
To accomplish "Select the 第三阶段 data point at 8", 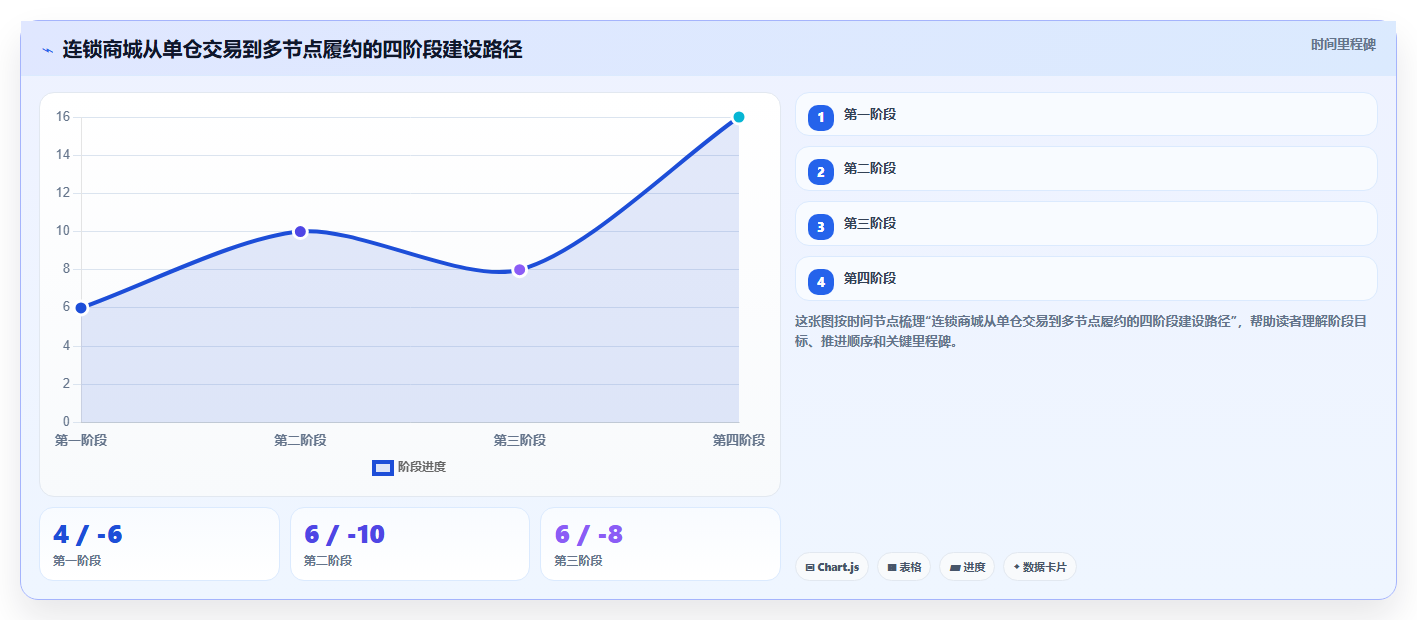I will (519, 270).
